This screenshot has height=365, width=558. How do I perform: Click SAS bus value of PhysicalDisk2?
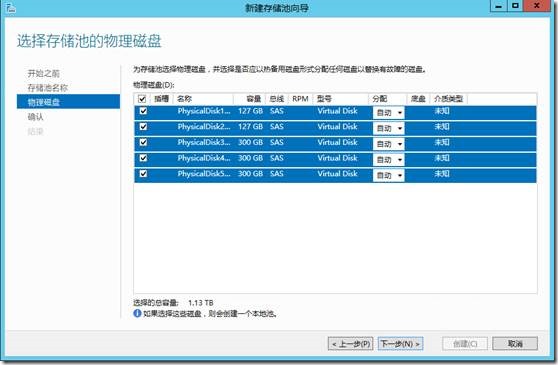click(277, 127)
